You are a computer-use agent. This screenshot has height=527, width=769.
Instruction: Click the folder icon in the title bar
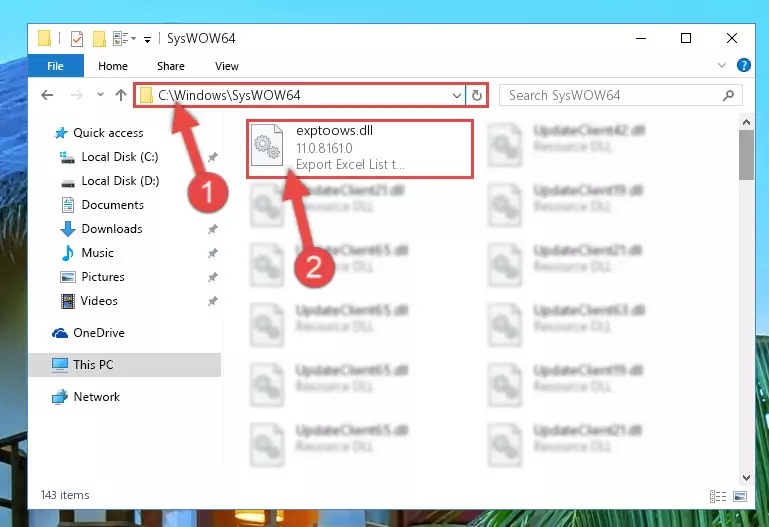45,38
